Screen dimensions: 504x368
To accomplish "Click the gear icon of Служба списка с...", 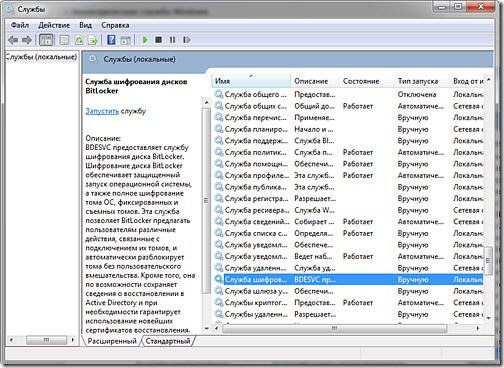I will pyautogui.click(x=219, y=233).
